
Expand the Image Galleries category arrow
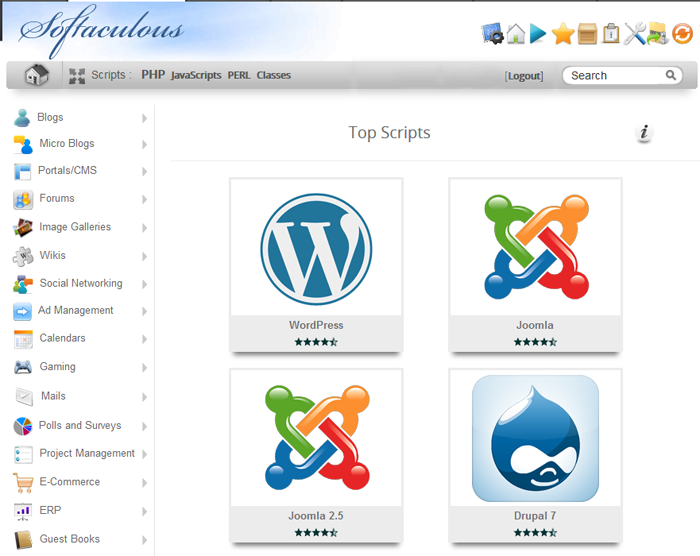click(x=144, y=228)
